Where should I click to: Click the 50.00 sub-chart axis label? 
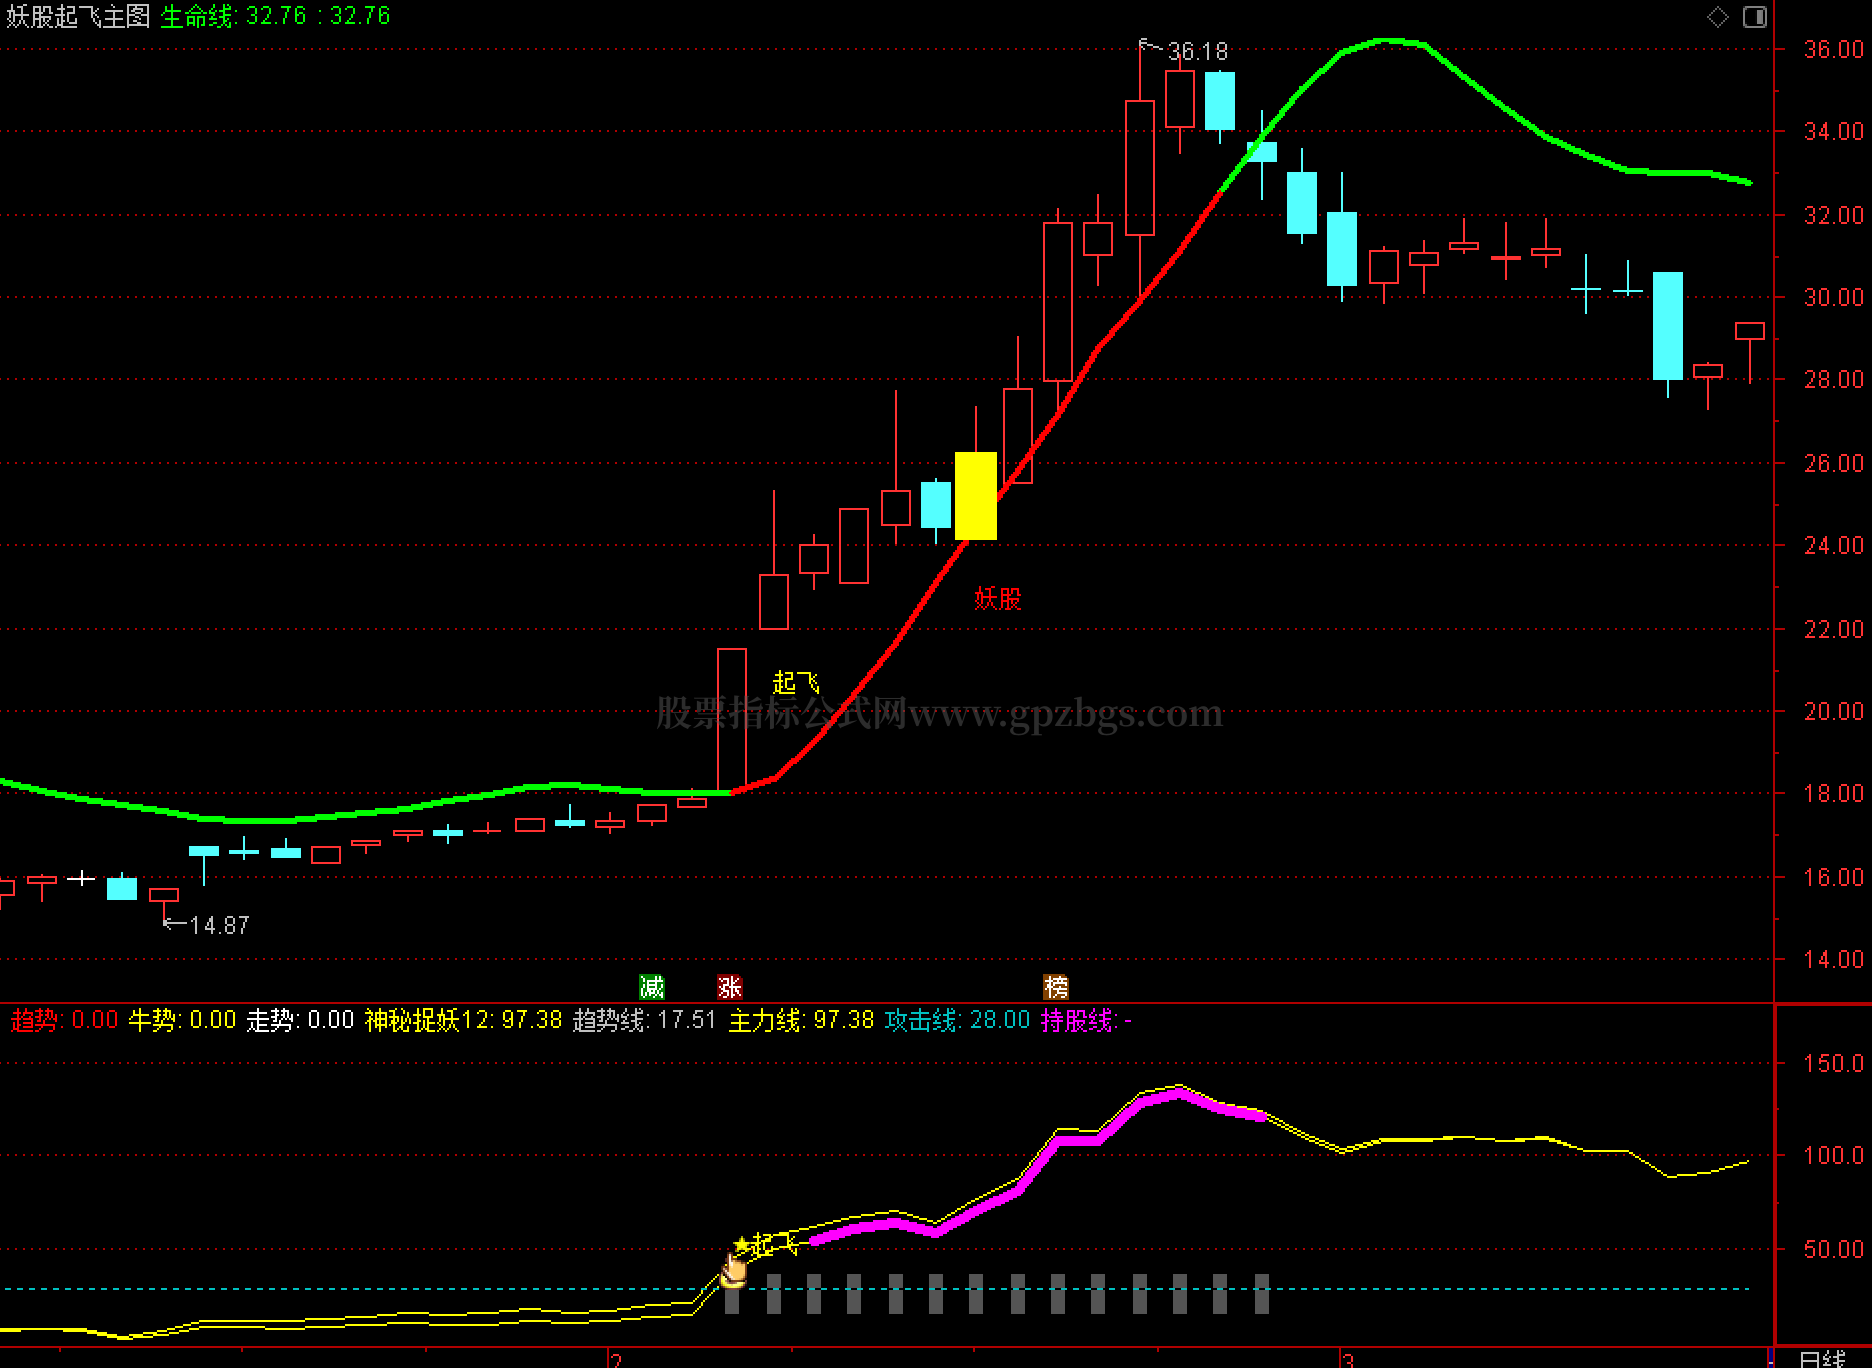click(x=1833, y=1249)
